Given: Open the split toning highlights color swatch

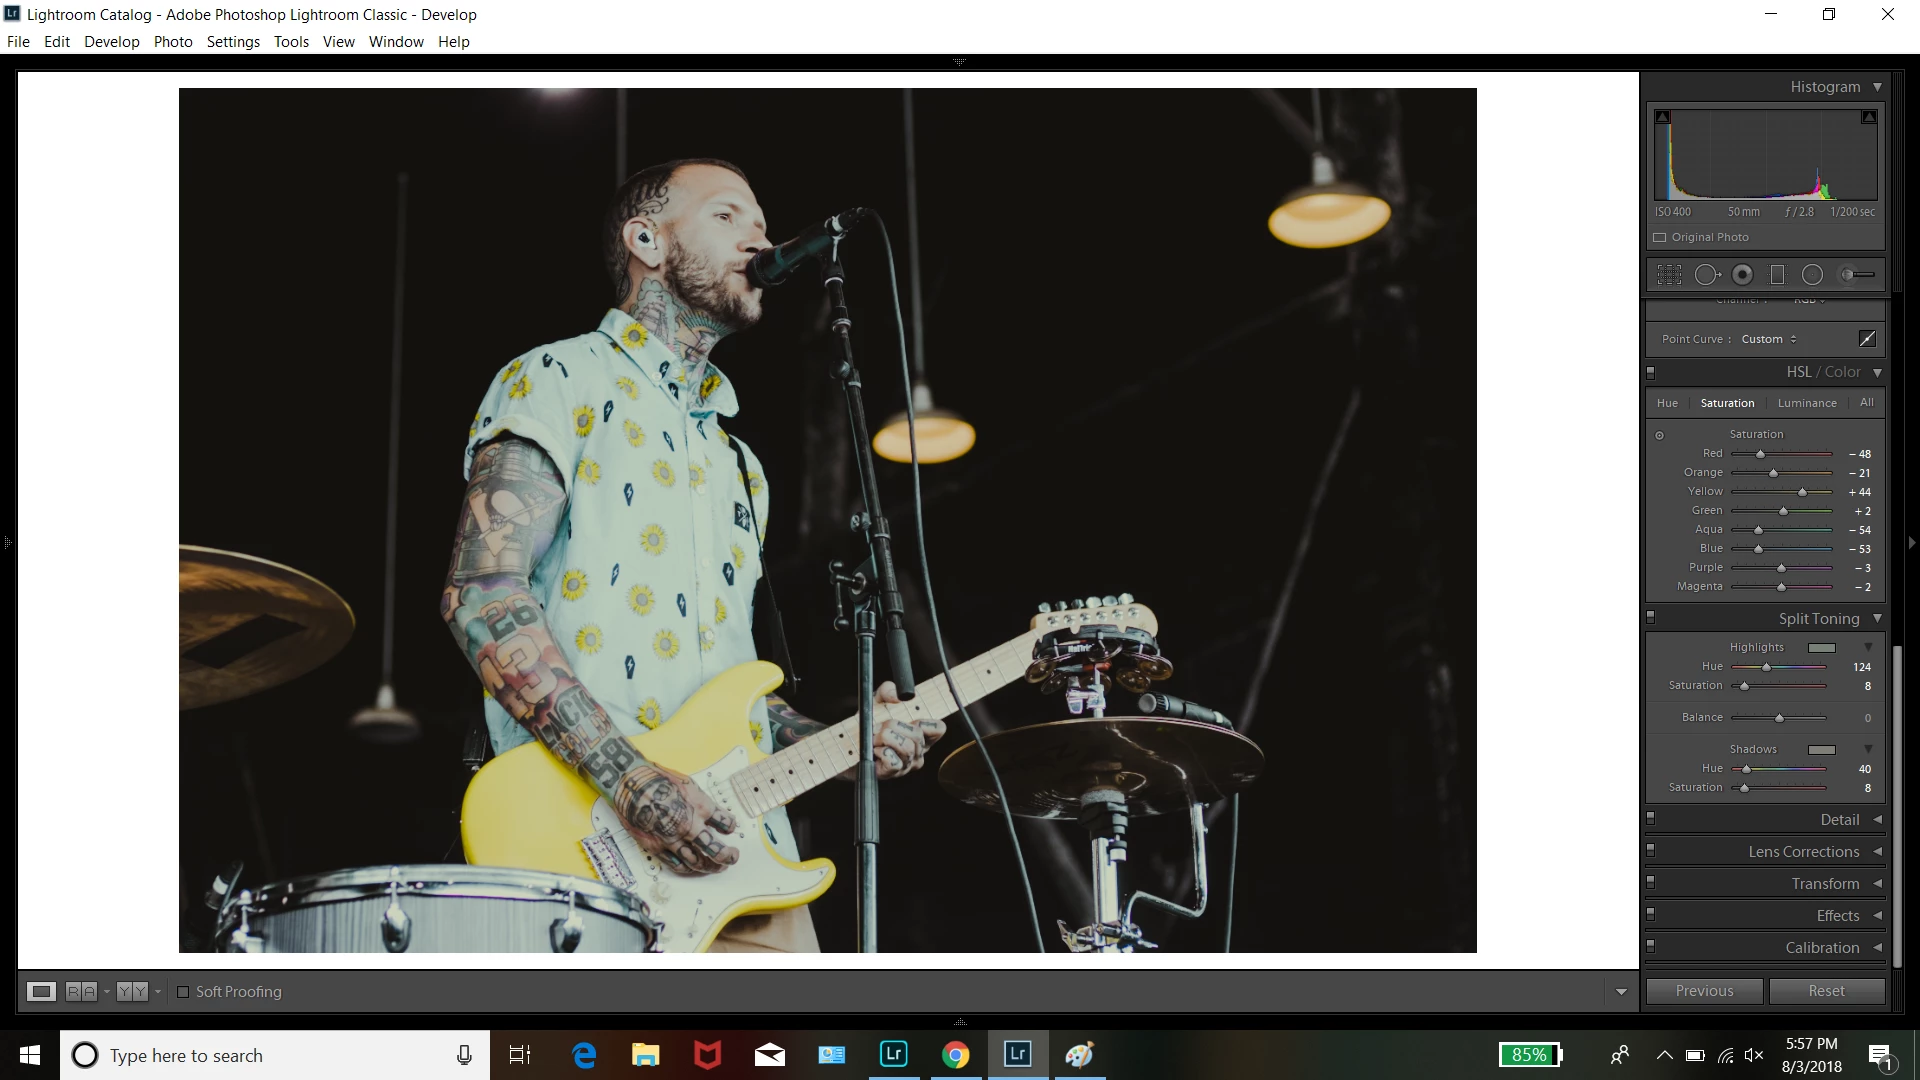Looking at the screenshot, I should point(1822,648).
